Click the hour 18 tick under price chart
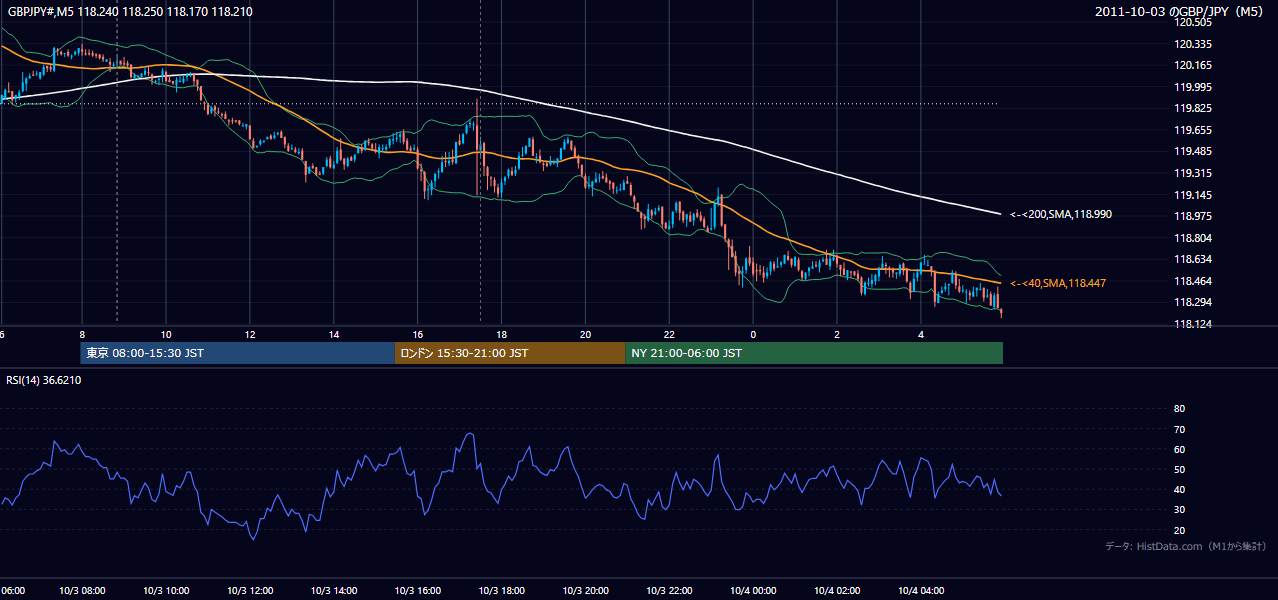 pyautogui.click(x=501, y=334)
